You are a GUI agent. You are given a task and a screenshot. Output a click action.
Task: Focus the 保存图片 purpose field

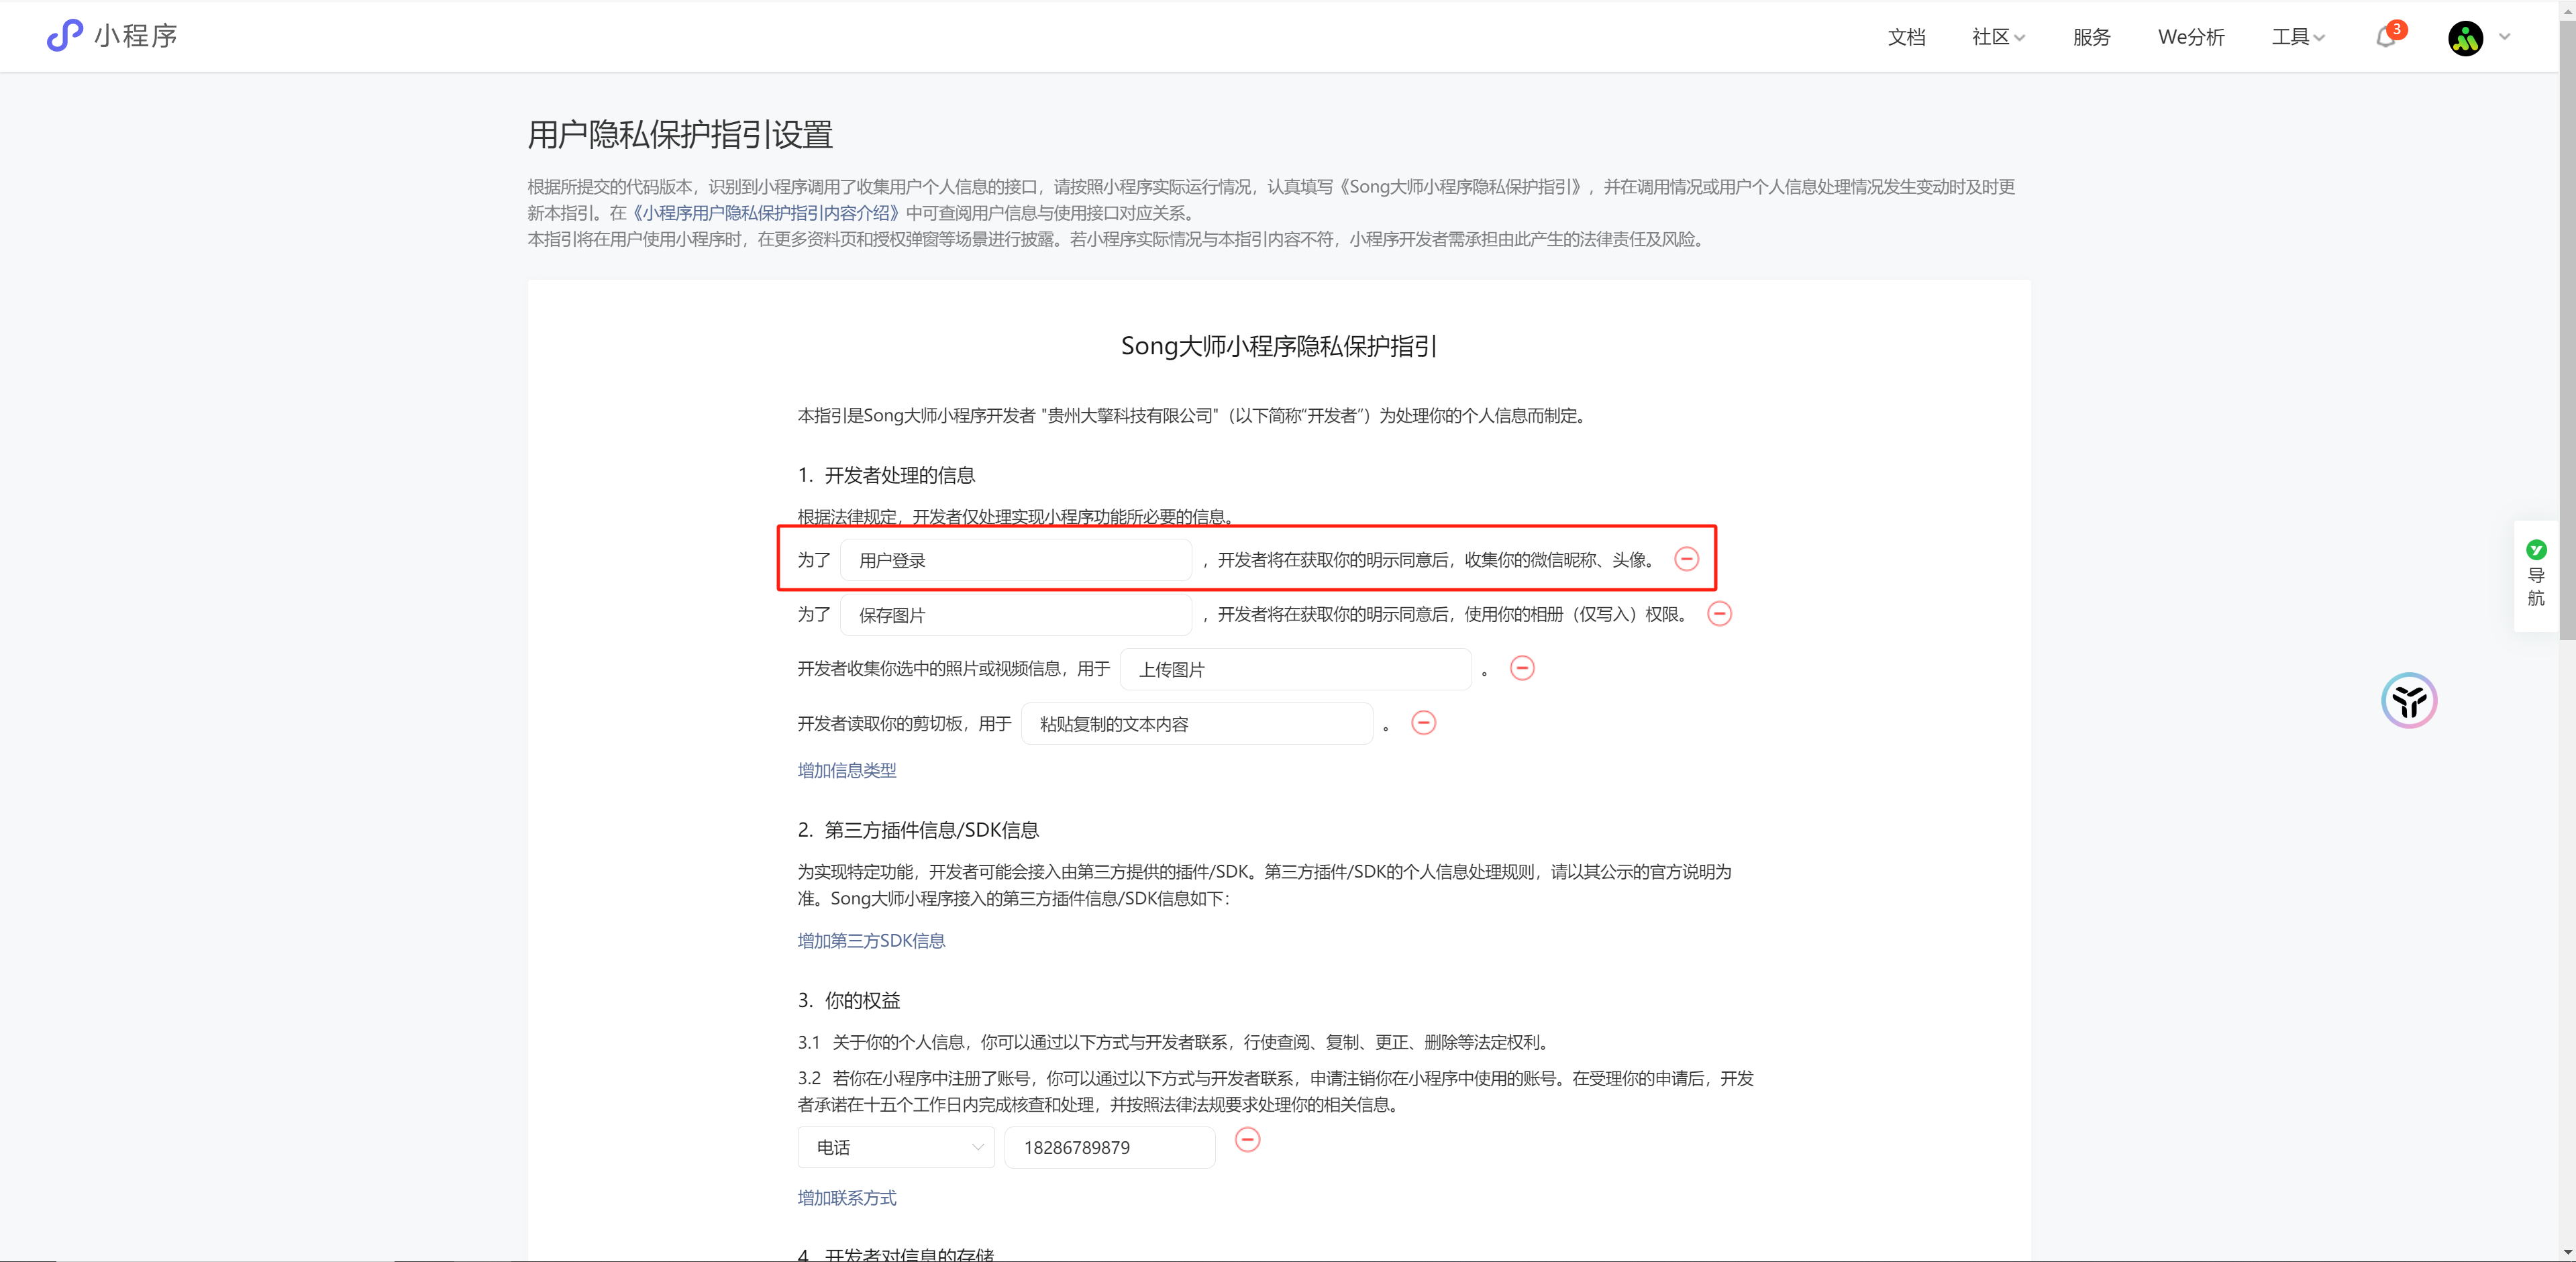click(1016, 615)
